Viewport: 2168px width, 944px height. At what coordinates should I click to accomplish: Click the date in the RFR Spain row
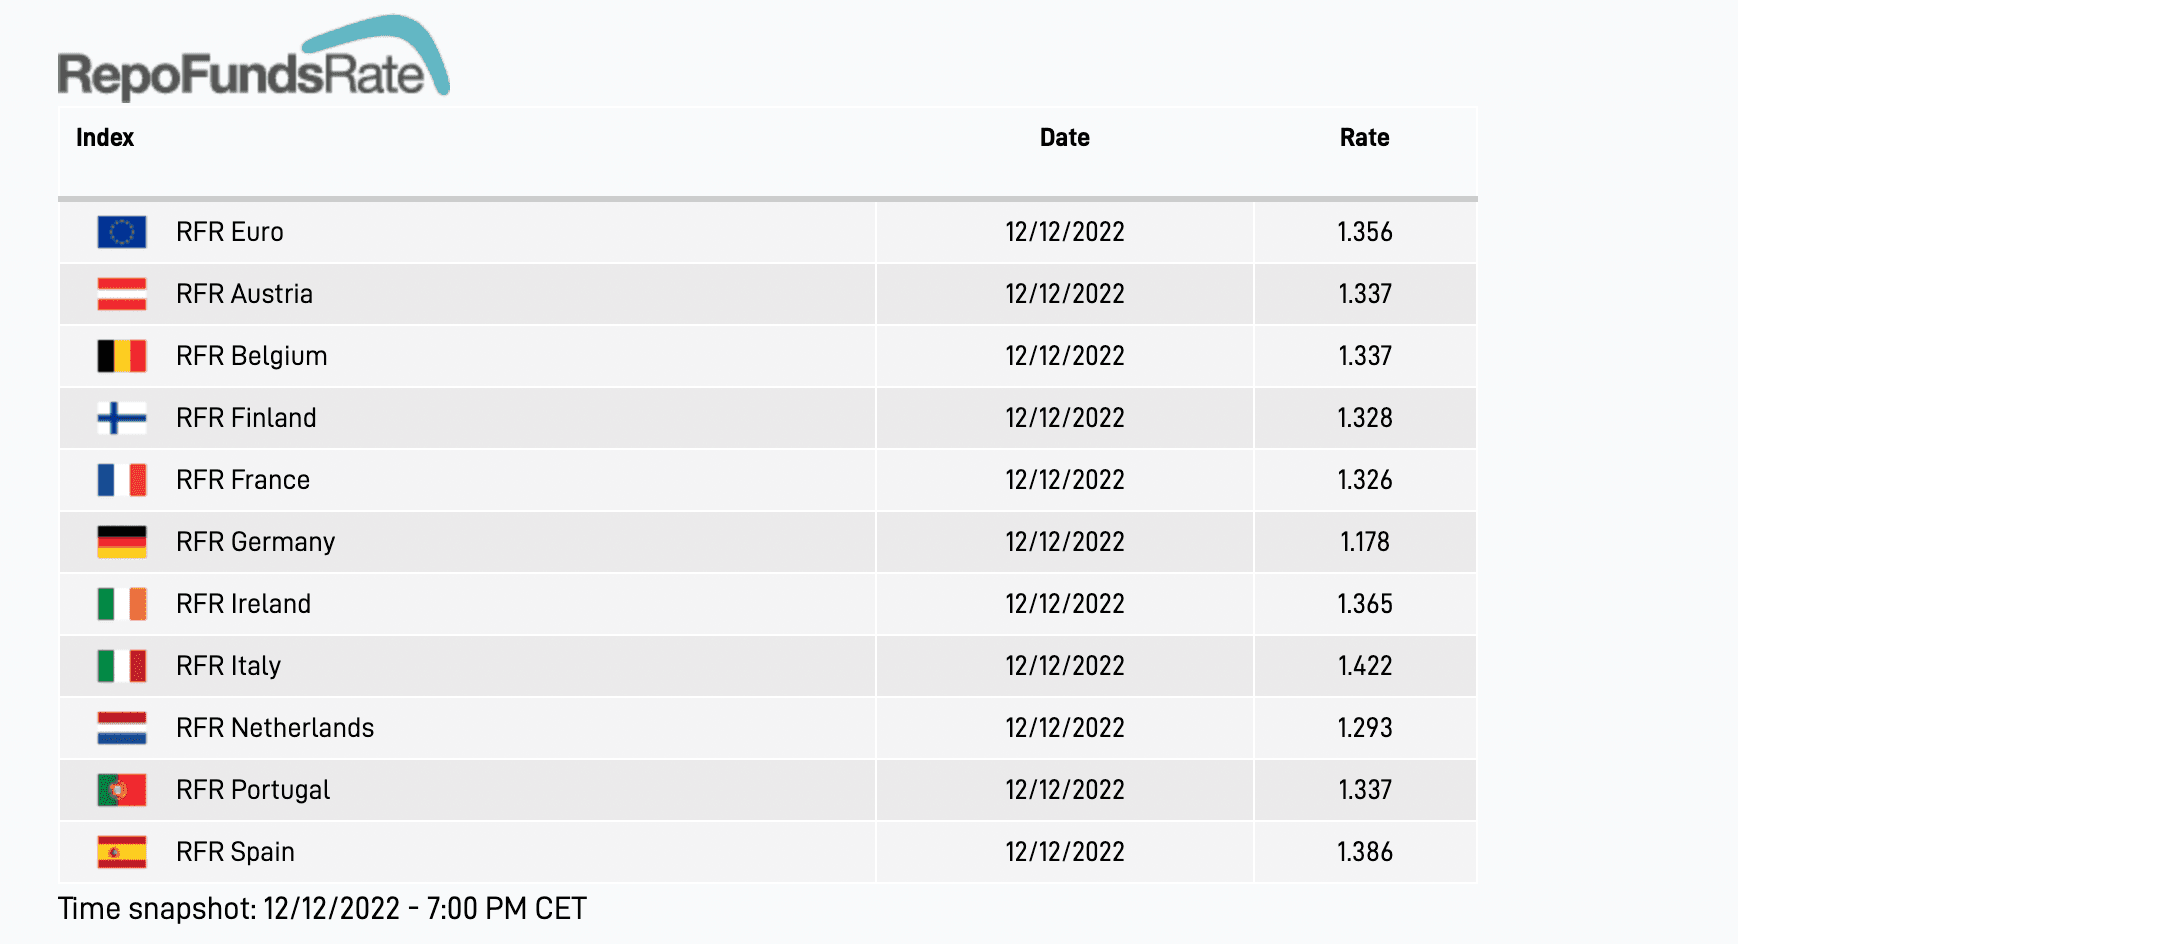1065,852
